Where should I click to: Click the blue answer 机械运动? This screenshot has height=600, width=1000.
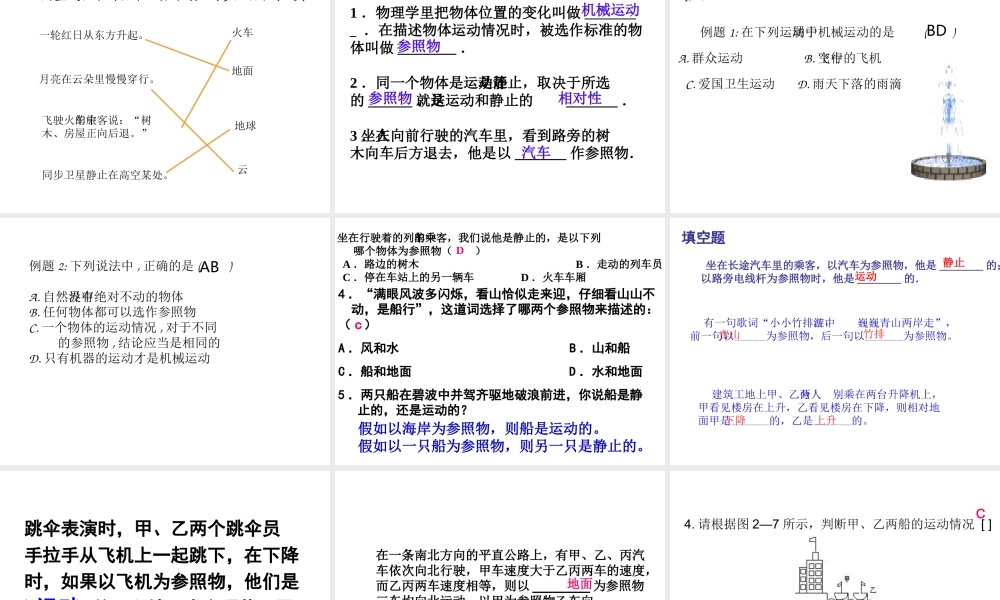point(610,11)
